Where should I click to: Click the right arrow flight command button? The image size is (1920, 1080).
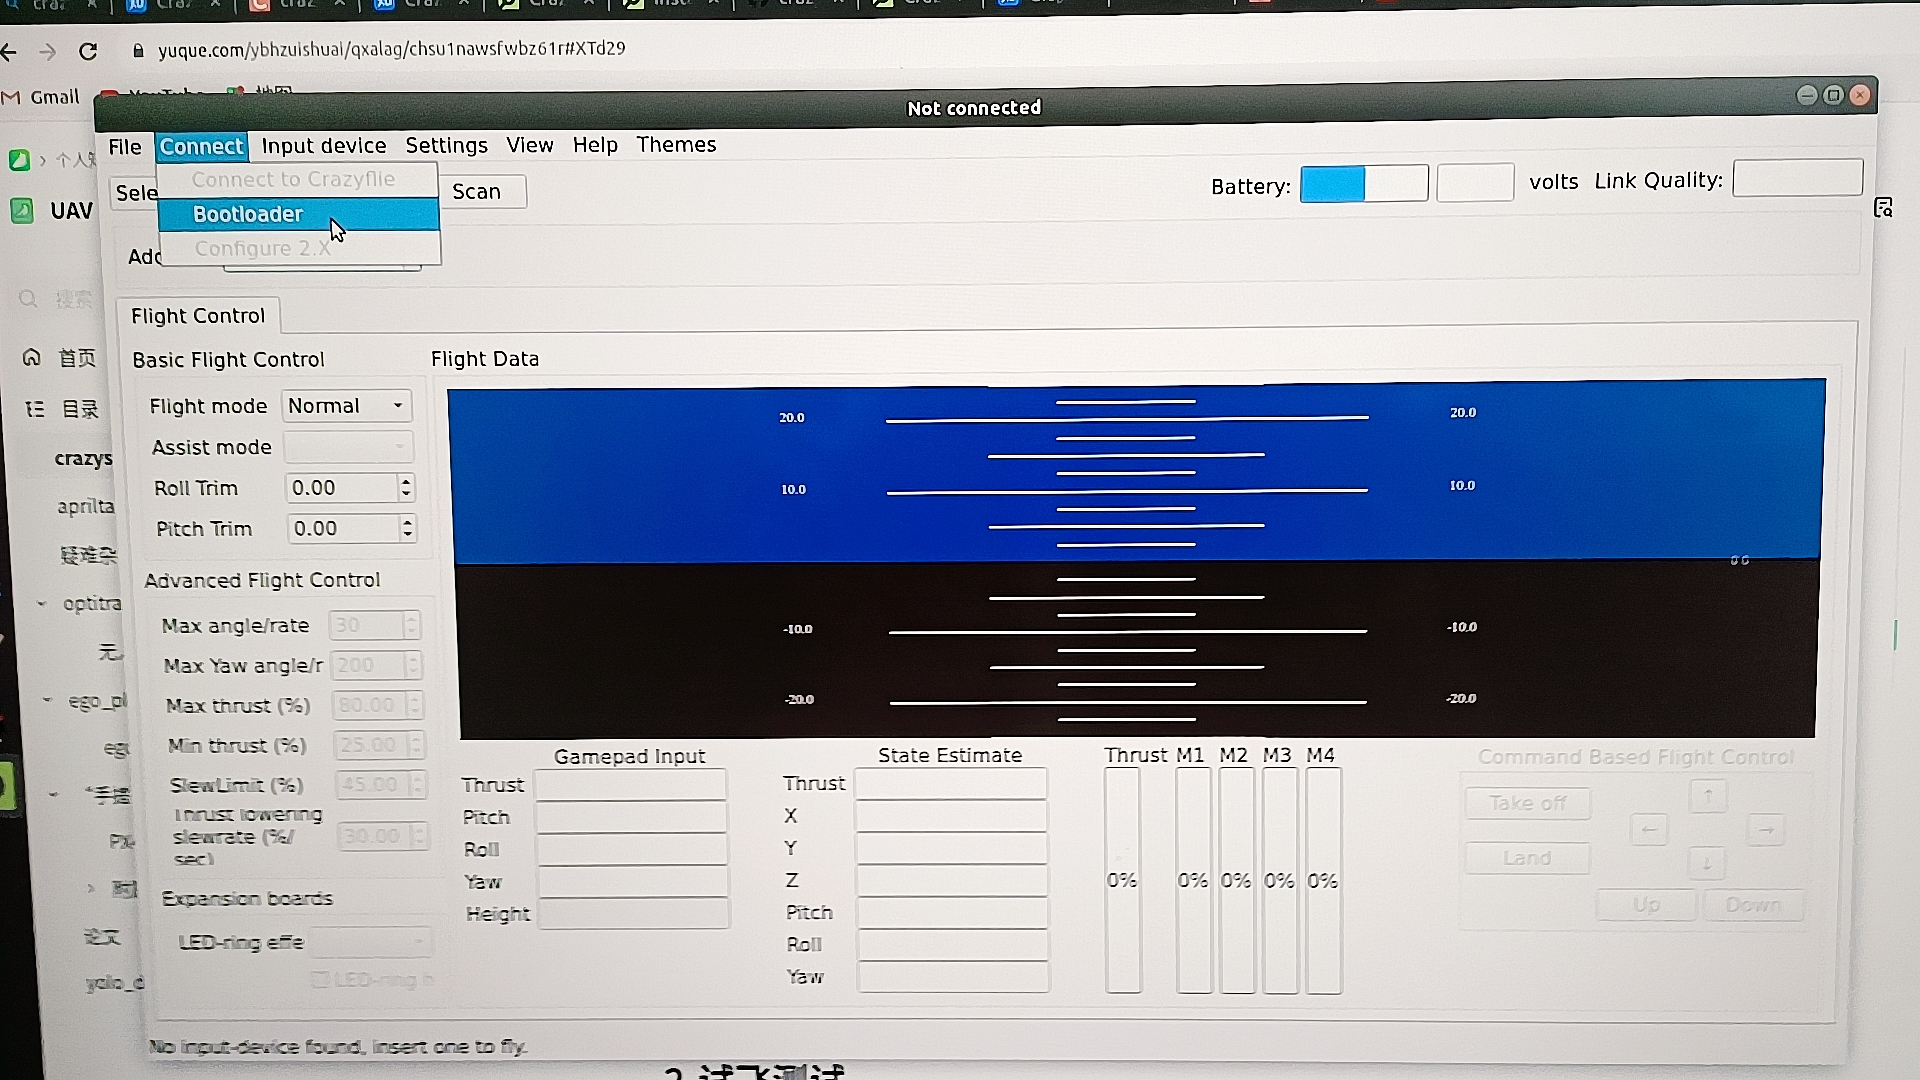[x=1766, y=829]
